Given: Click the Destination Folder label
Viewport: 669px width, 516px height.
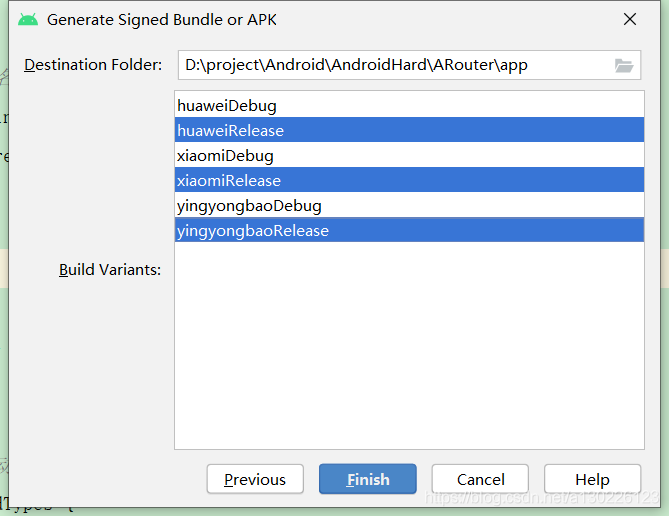Looking at the screenshot, I should [93, 65].
